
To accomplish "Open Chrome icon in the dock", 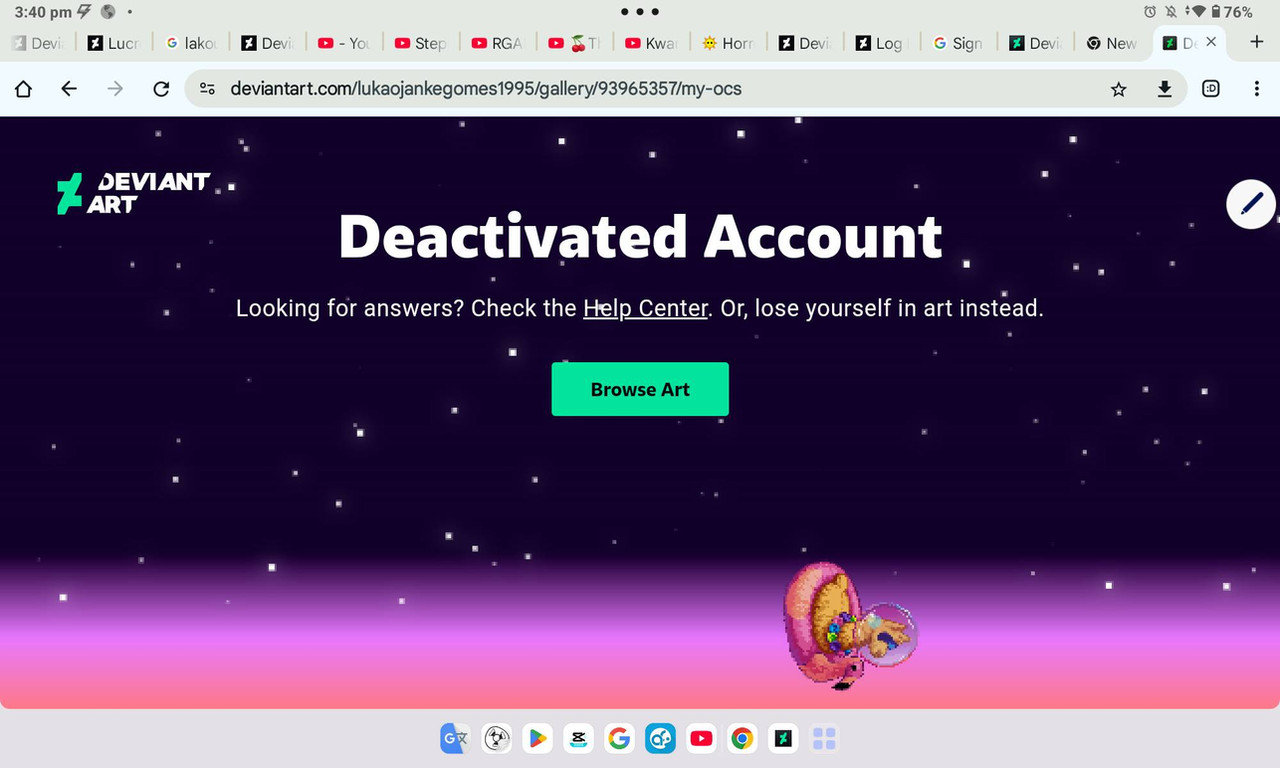I will [742, 739].
